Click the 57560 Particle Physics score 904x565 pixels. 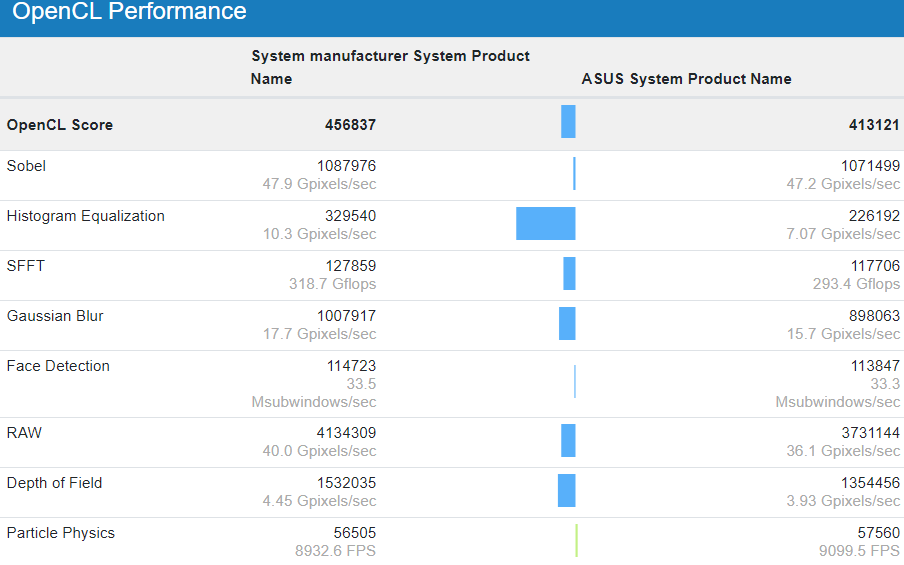(x=879, y=533)
